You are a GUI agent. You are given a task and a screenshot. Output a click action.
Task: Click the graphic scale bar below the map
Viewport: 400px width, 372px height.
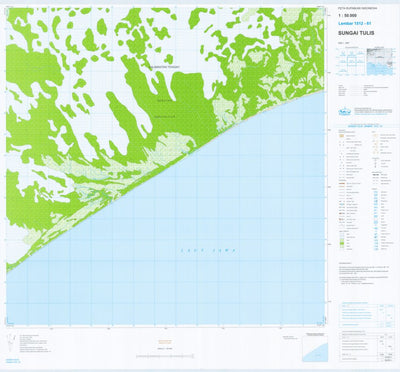click(165, 357)
